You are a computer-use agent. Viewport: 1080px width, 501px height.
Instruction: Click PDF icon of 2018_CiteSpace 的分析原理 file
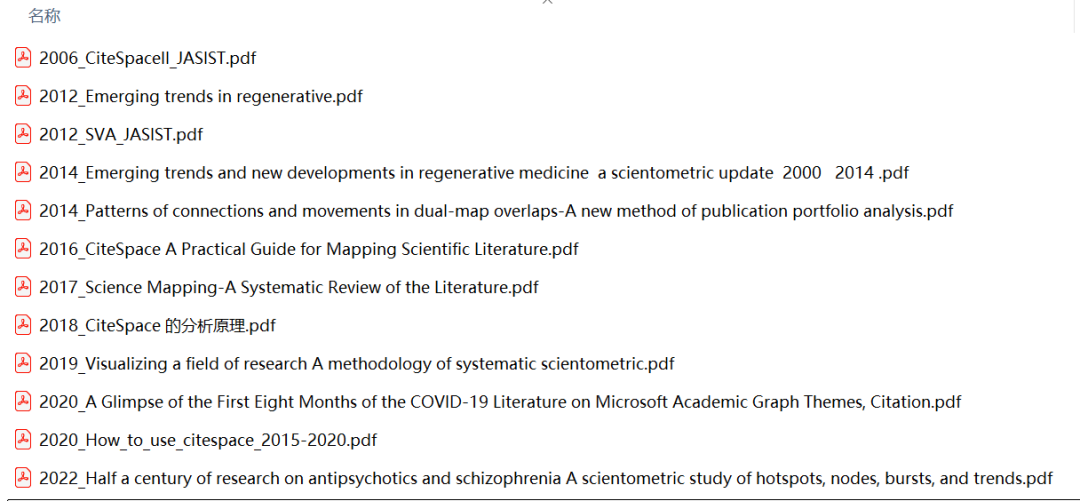tap(23, 325)
